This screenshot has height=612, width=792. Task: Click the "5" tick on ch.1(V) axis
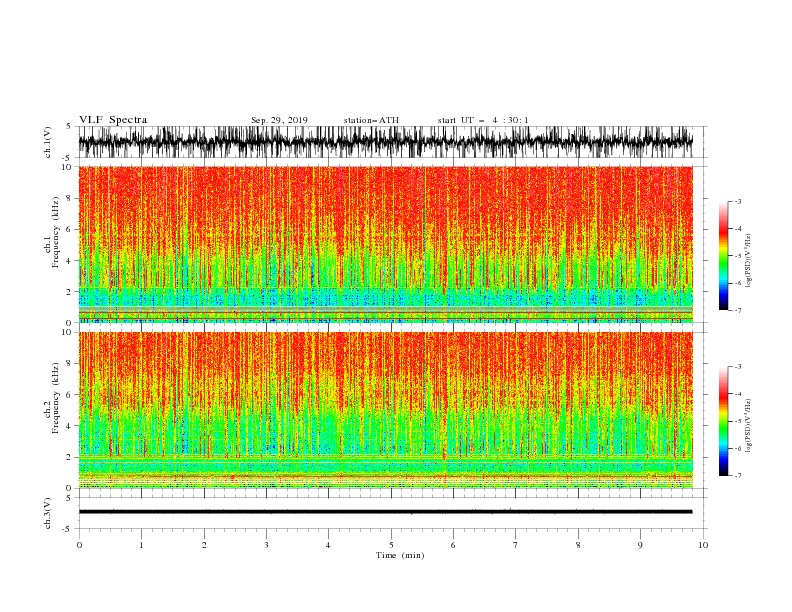(x=69, y=127)
